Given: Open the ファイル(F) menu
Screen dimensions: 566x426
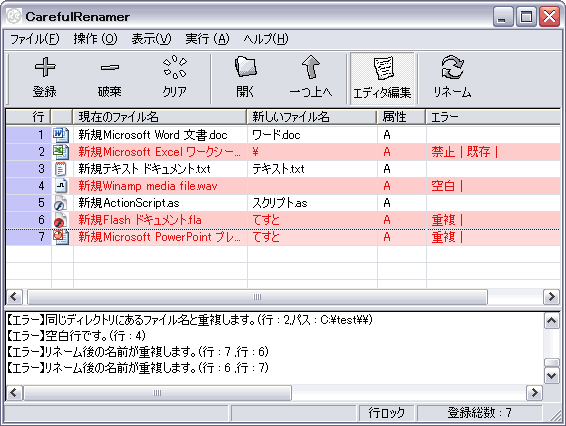Looking at the screenshot, I should point(35,39).
